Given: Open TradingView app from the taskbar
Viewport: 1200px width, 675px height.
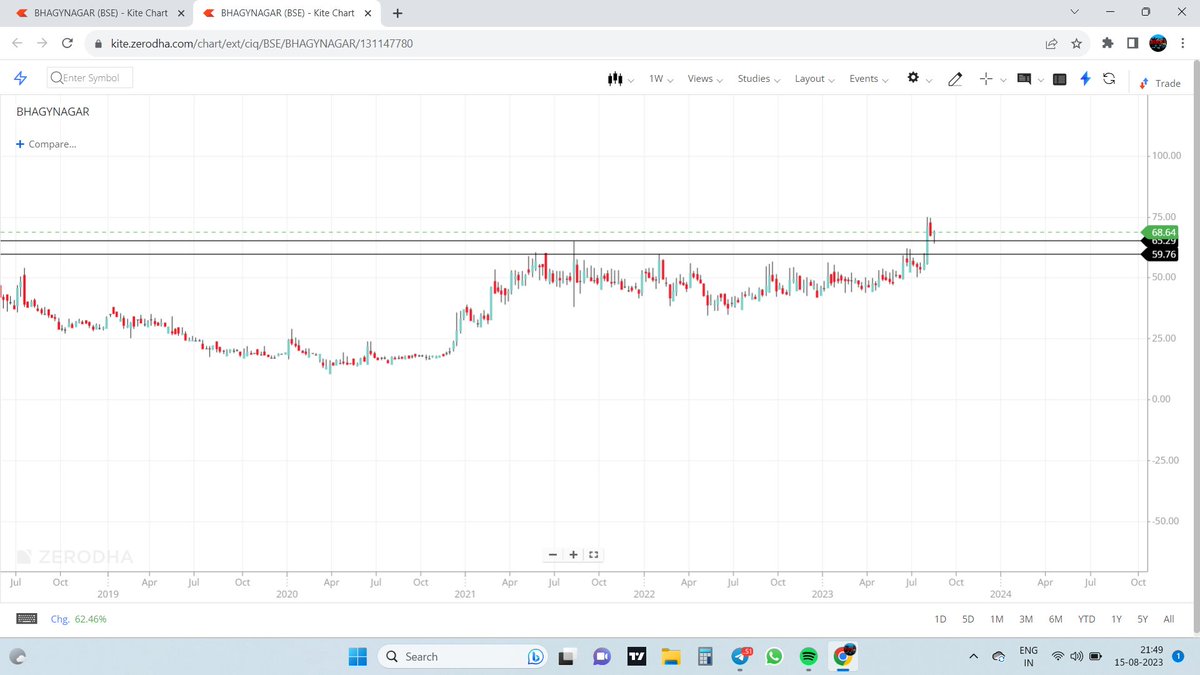Looking at the screenshot, I should tap(636, 657).
